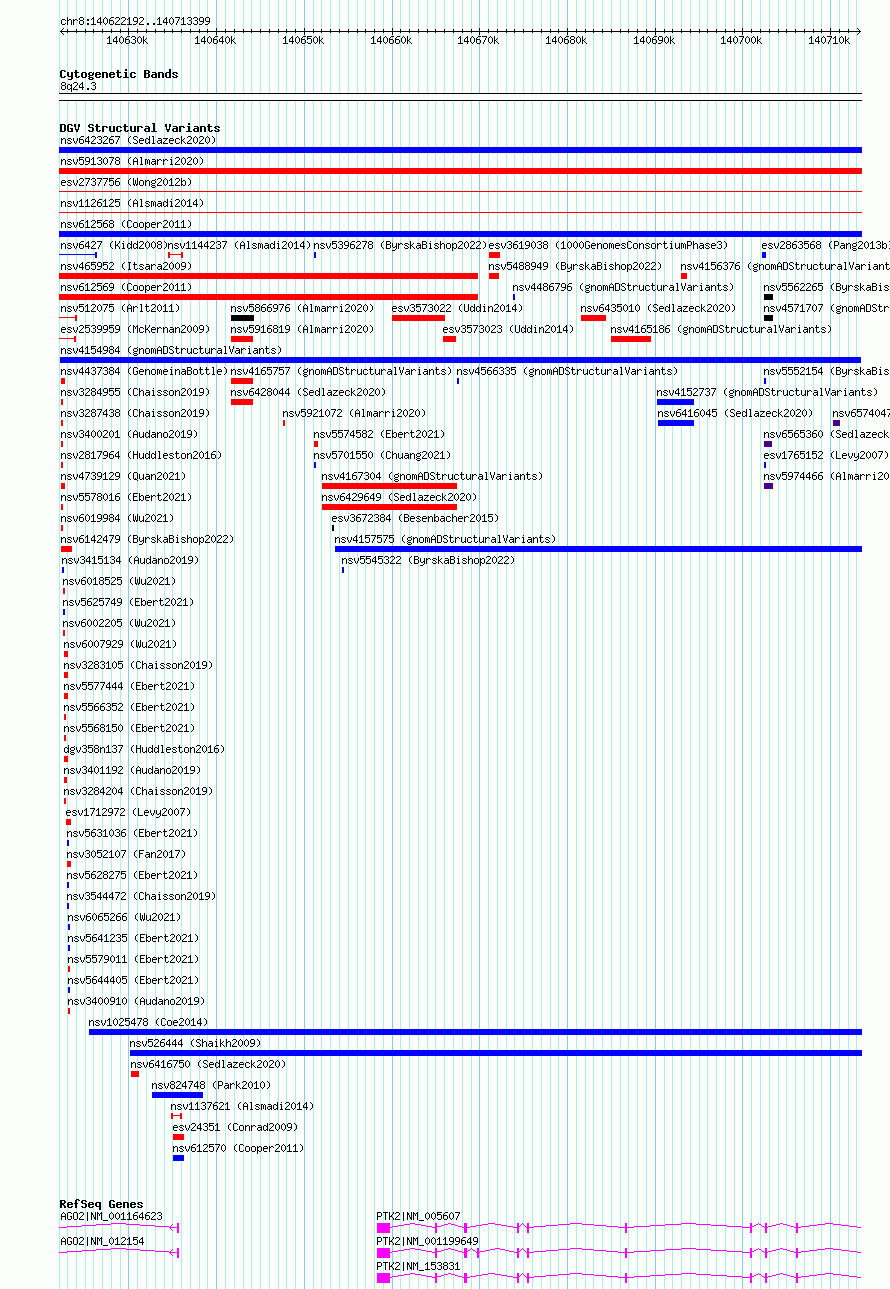Select the nsv3284955 (Chaisson2019) variant label
Viewport: 890px width, 1289px height.
click(x=135, y=392)
